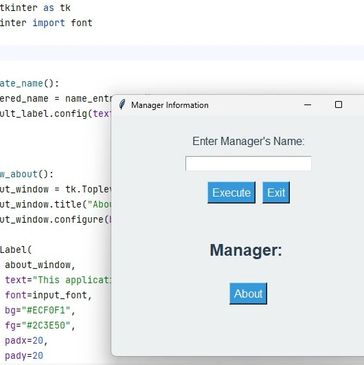
Task: Click the 'ut_window = tk.Tople' code line
Action: pyautogui.click(x=55, y=189)
